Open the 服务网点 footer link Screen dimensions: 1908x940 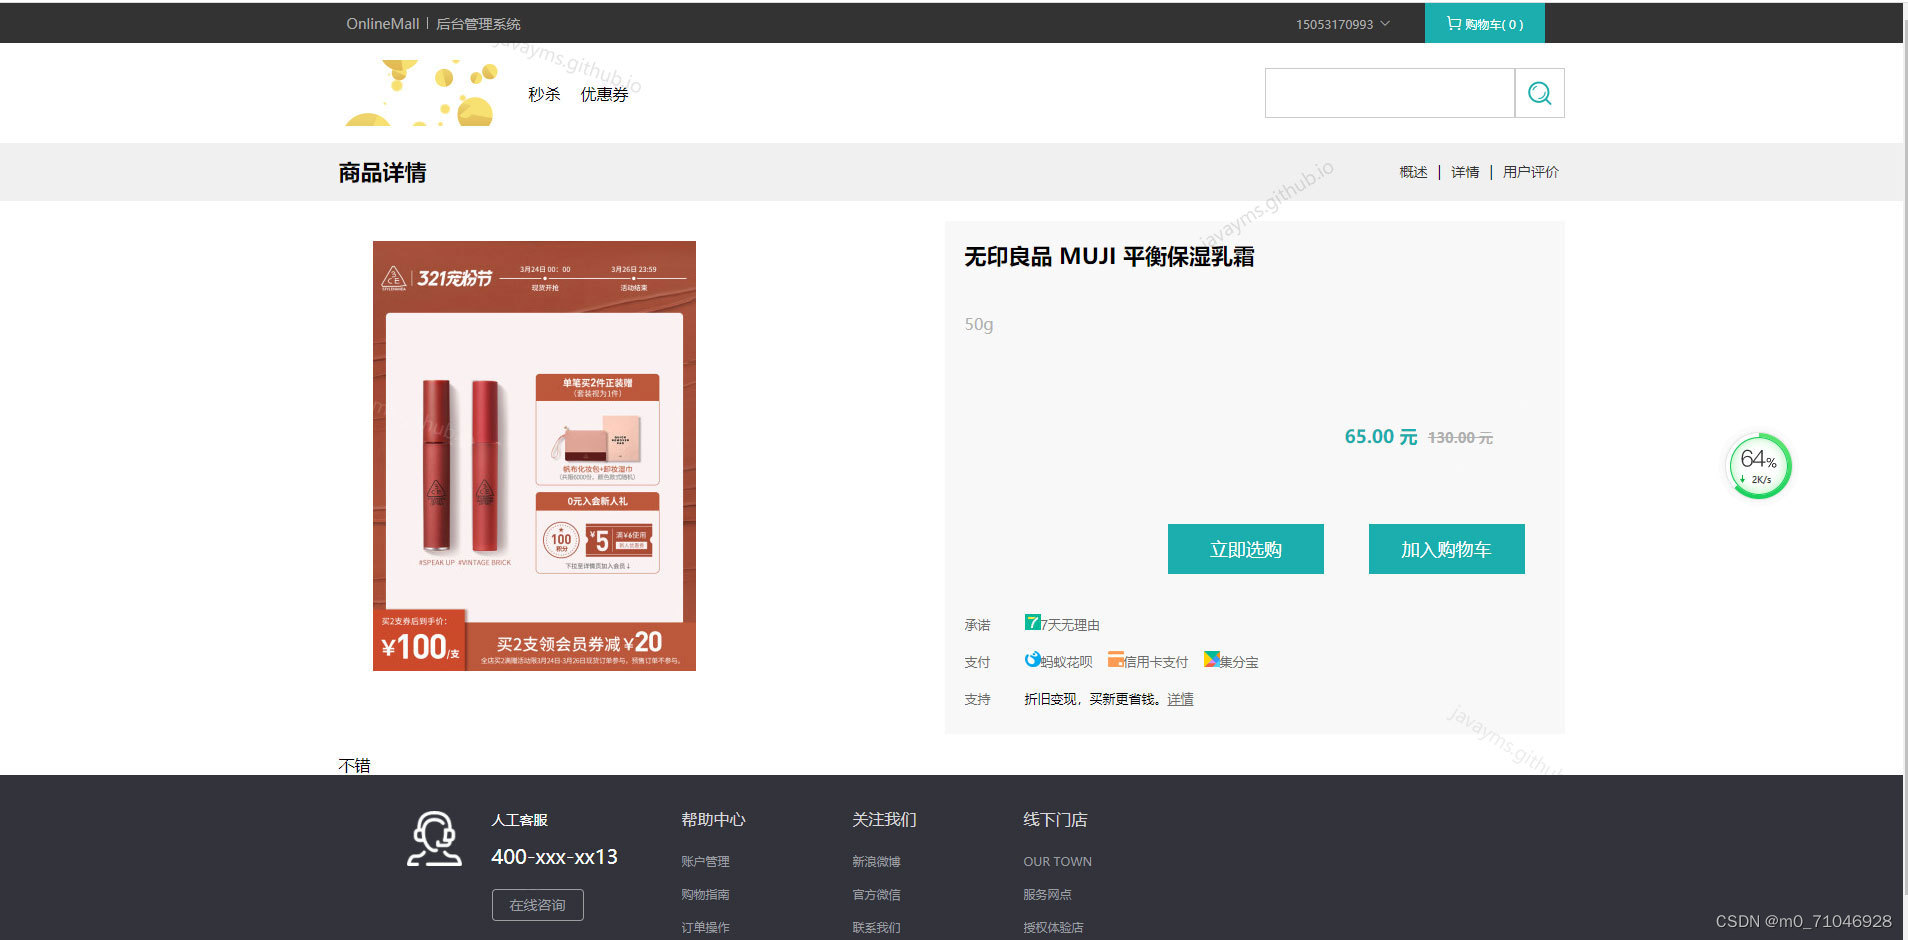1047,894
